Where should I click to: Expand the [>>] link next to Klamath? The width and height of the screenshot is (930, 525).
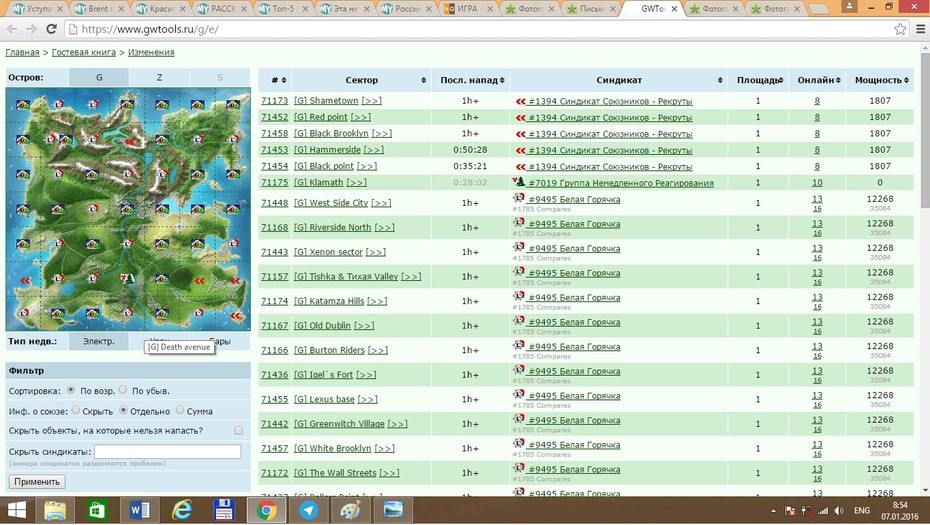(x=356, y=183)
